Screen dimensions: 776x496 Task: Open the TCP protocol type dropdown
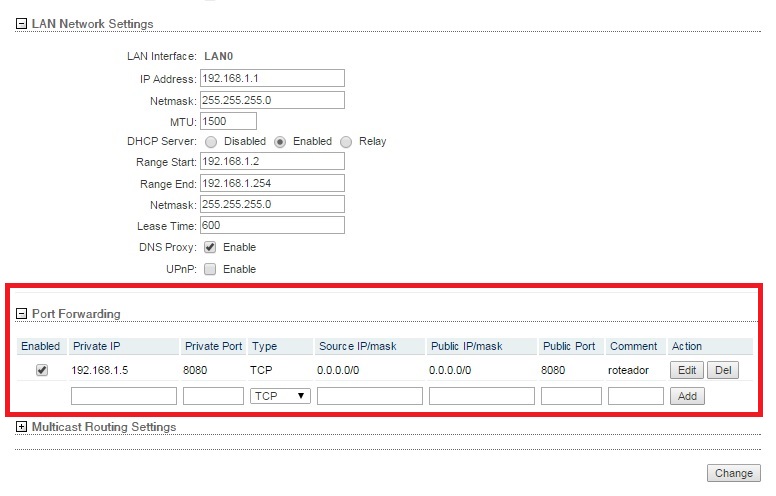click(280, 396)
